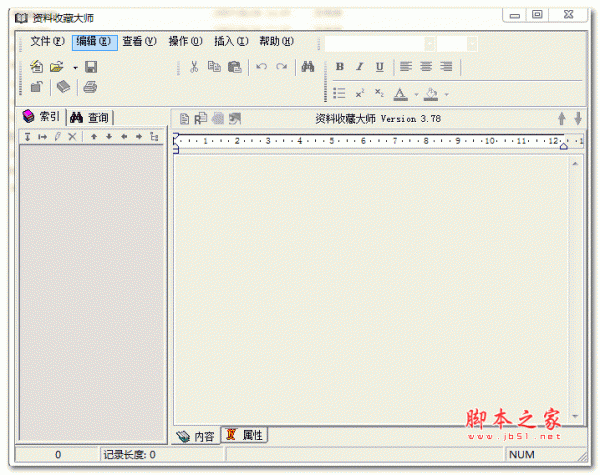Apply the font color button

[x=400, y=94]
